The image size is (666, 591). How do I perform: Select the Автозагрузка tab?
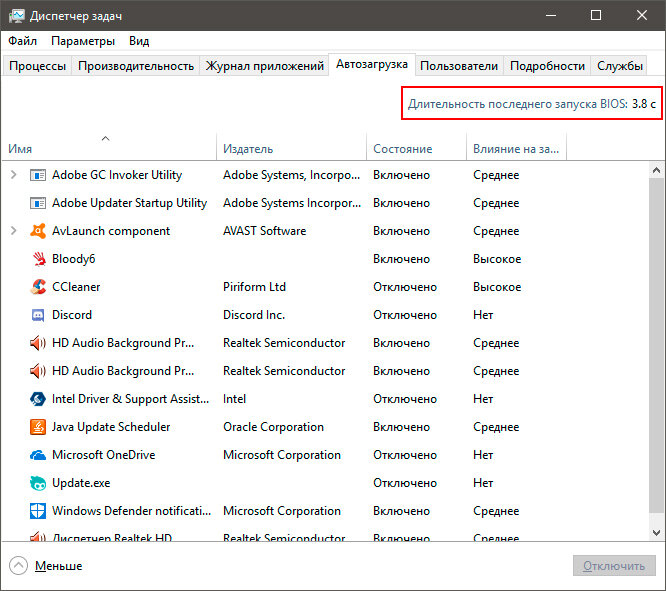point(372,64)
